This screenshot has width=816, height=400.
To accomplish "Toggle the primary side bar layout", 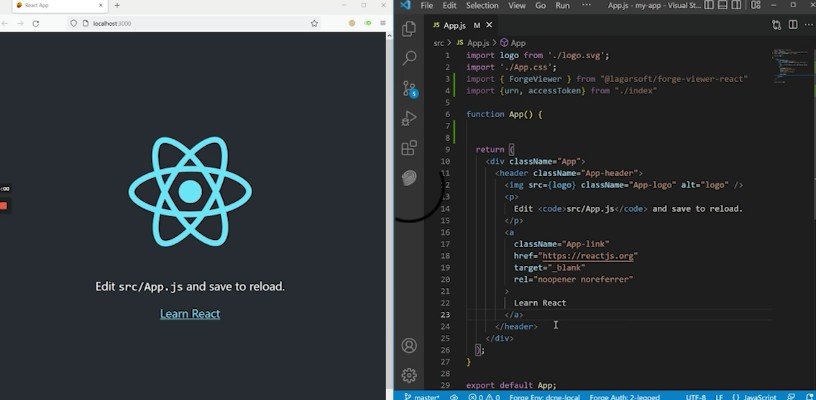I will coord(709,5).
